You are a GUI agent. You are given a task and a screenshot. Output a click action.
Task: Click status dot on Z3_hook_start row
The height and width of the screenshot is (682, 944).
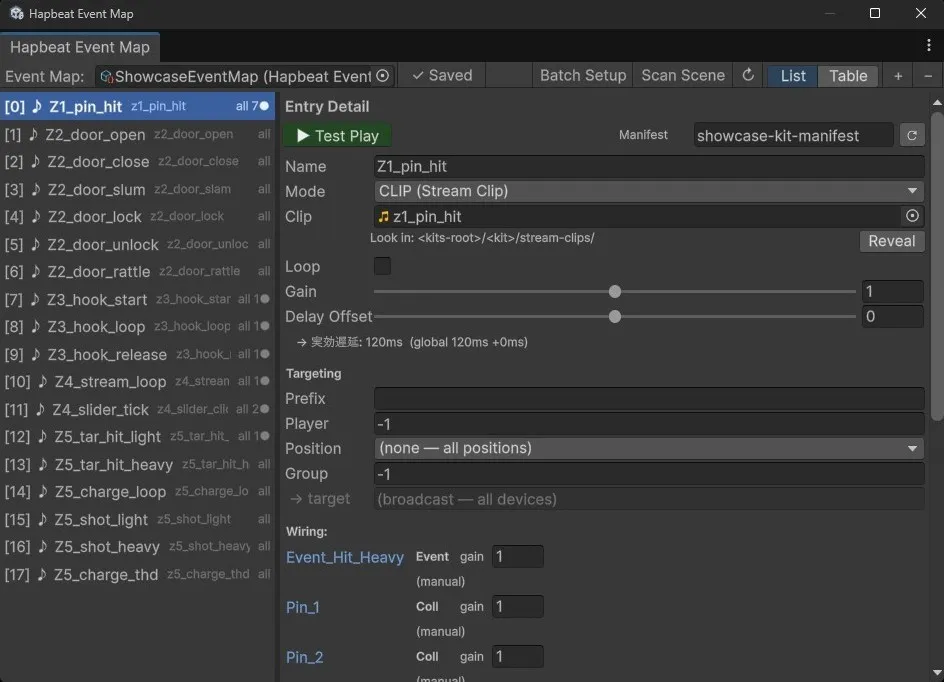[x=264, y=299]
